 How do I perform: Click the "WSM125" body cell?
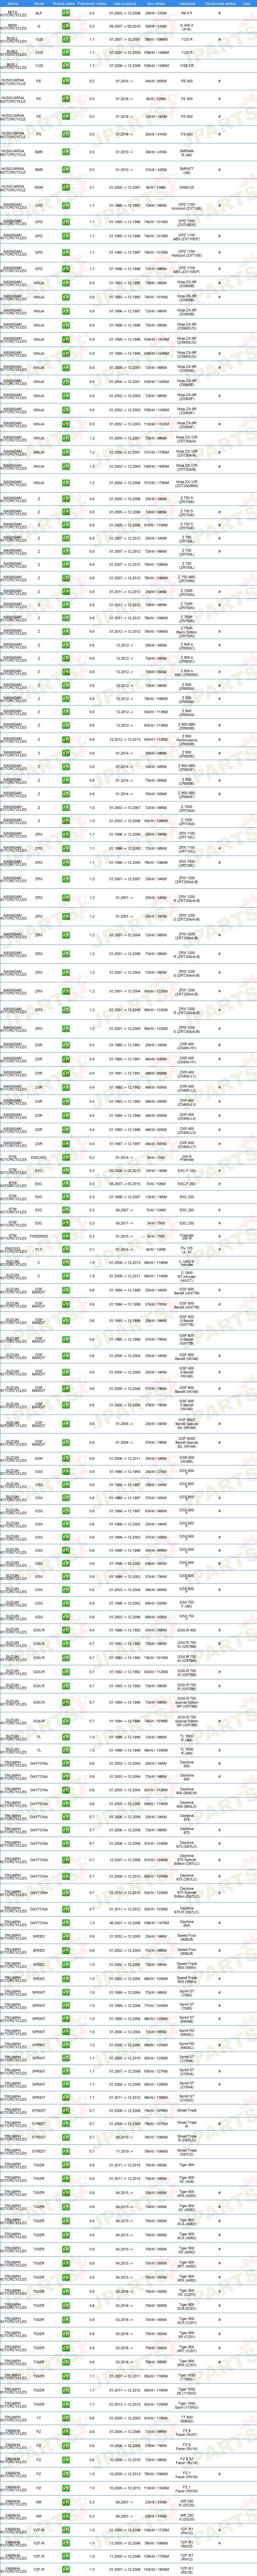click(187, 187)
